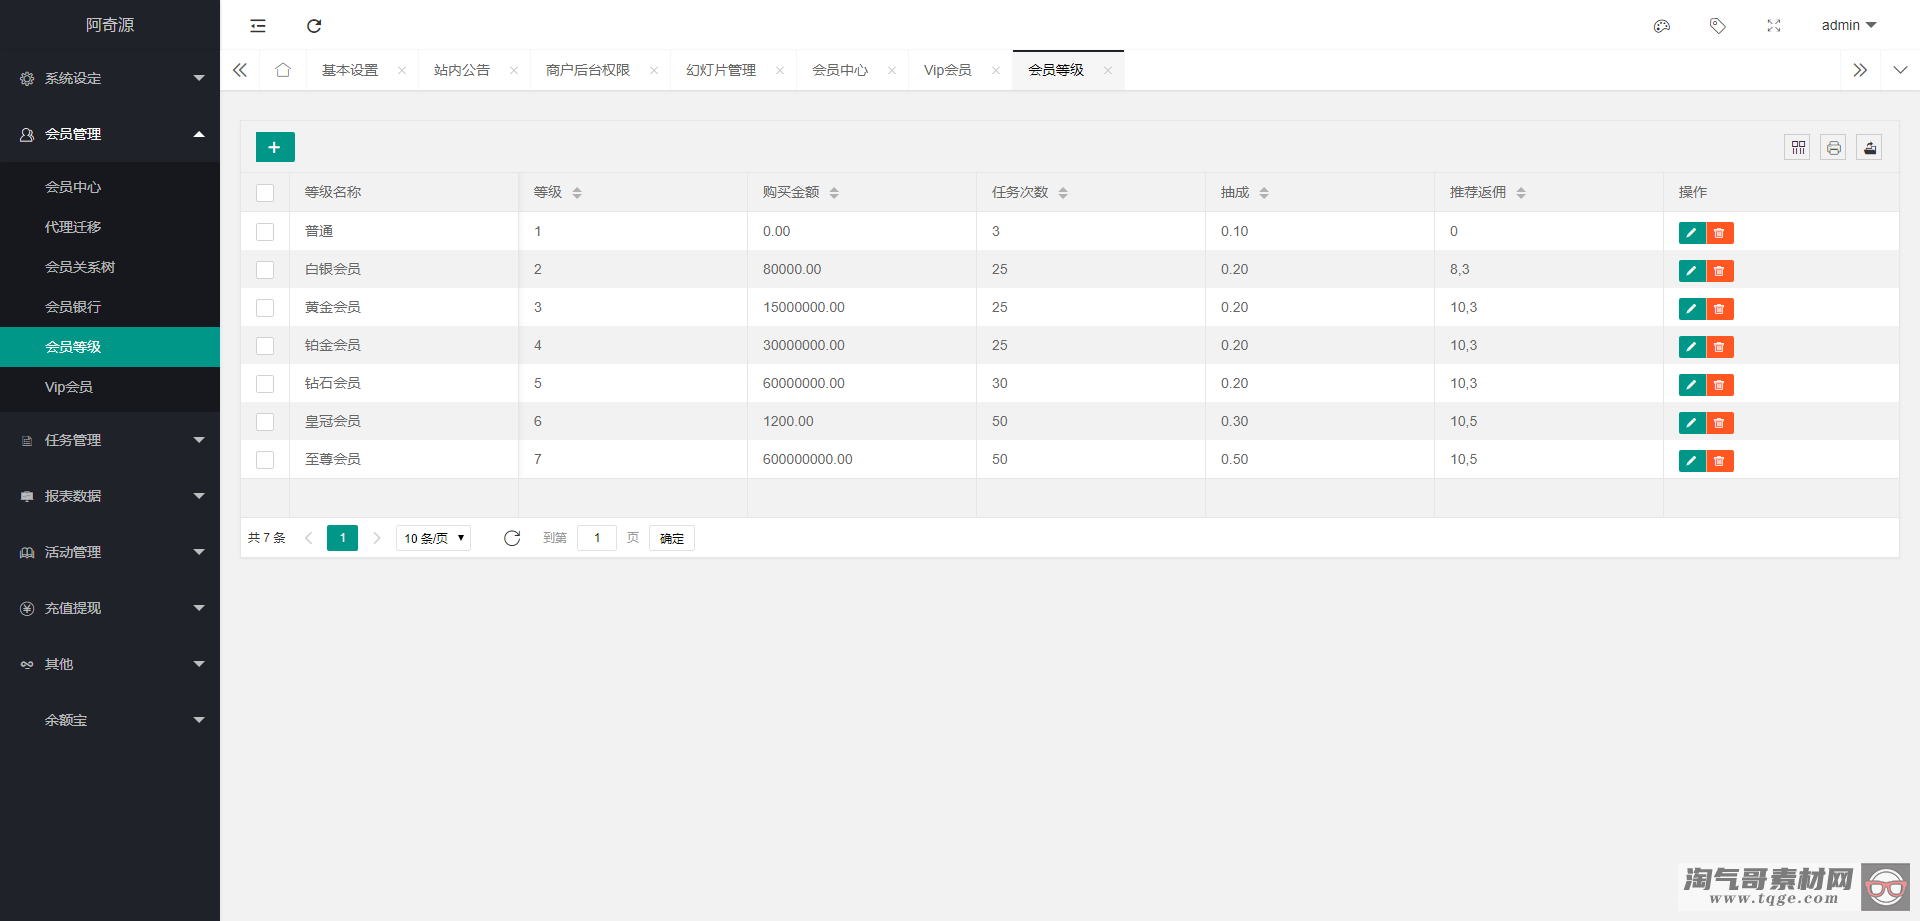Delete the 铂金会员 row
This screenshot has width=1920, height=921.
click(x=1720, y=347)
